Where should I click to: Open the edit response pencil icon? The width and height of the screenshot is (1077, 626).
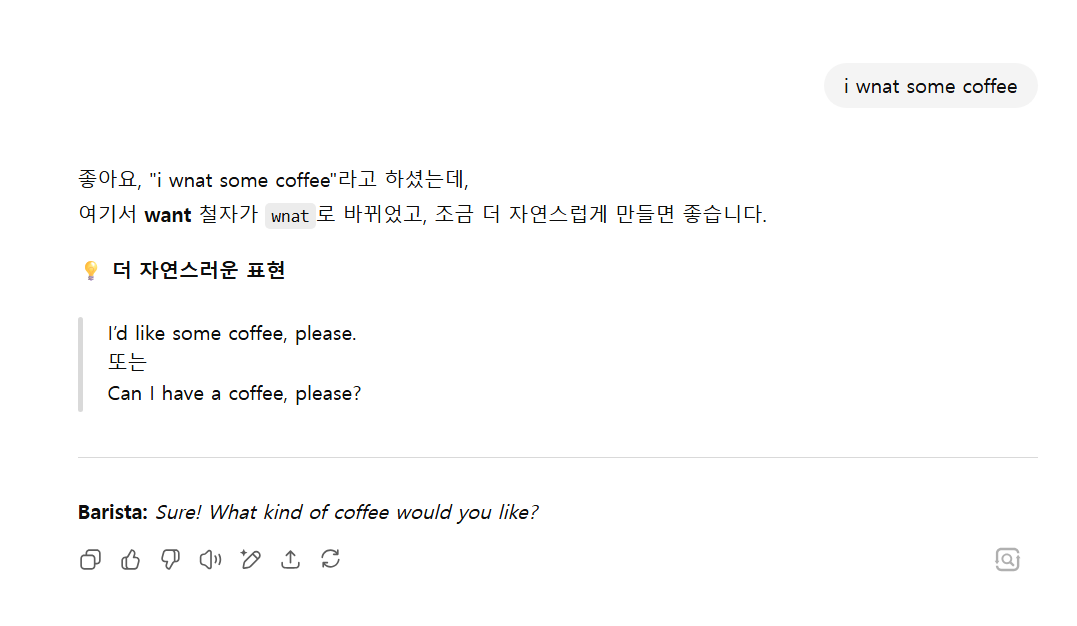pos(250,559)
